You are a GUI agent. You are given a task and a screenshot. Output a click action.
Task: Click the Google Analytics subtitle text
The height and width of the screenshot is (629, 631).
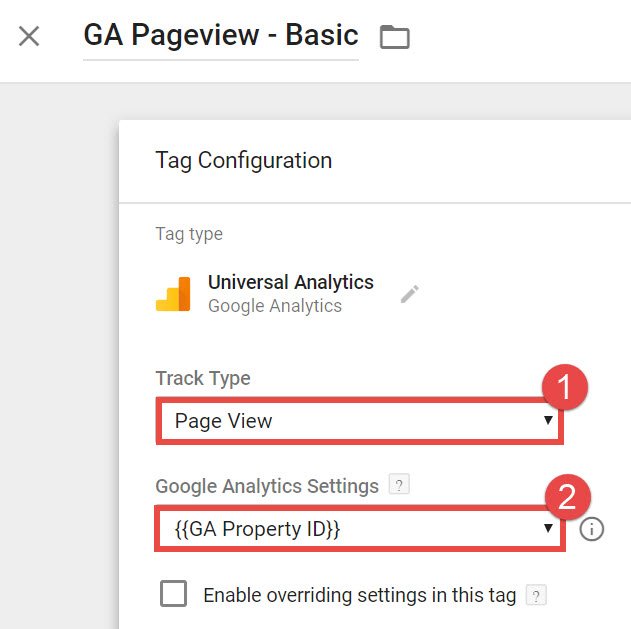tap(274, 306)
